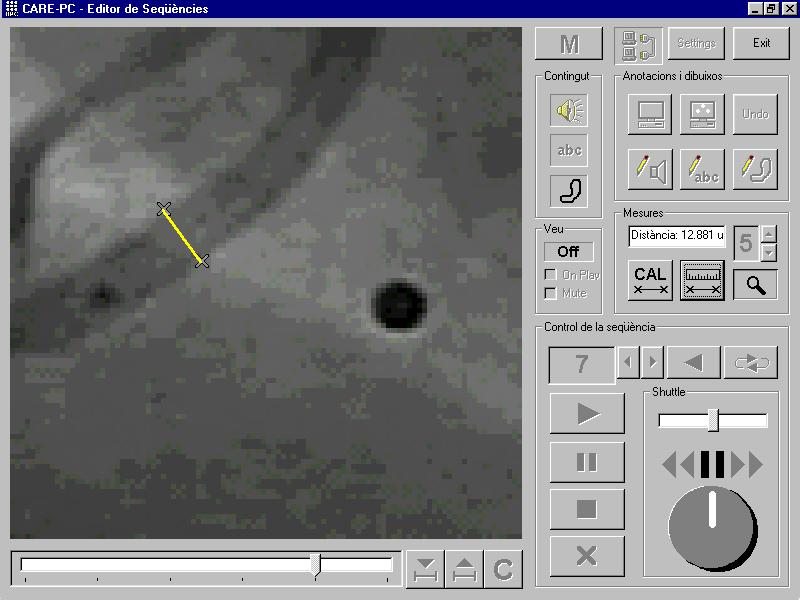Click the Shuttle speed slider handle
The width and height of the screenshot is (800, 600).
coord(713,420)
